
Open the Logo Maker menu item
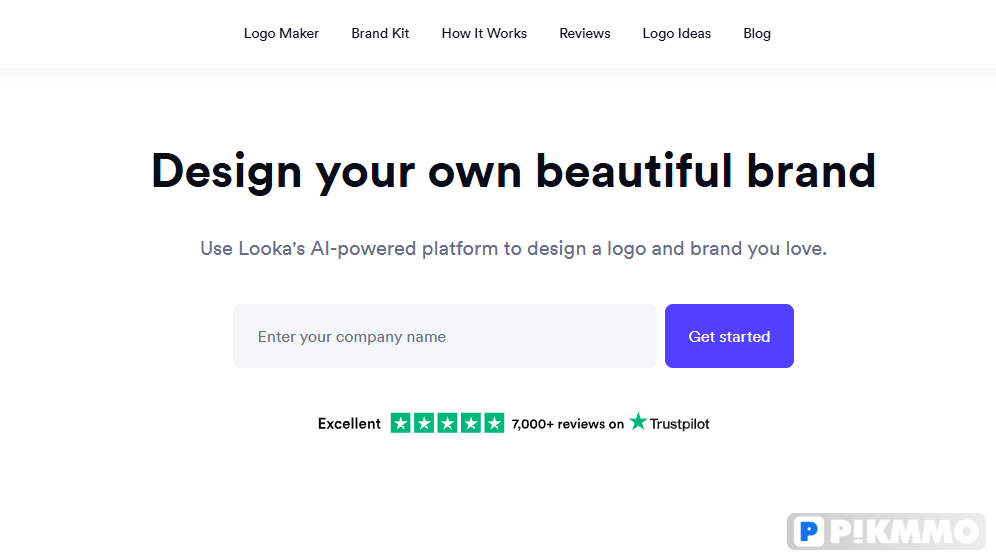pyautogui.click(x=281, y=34)
